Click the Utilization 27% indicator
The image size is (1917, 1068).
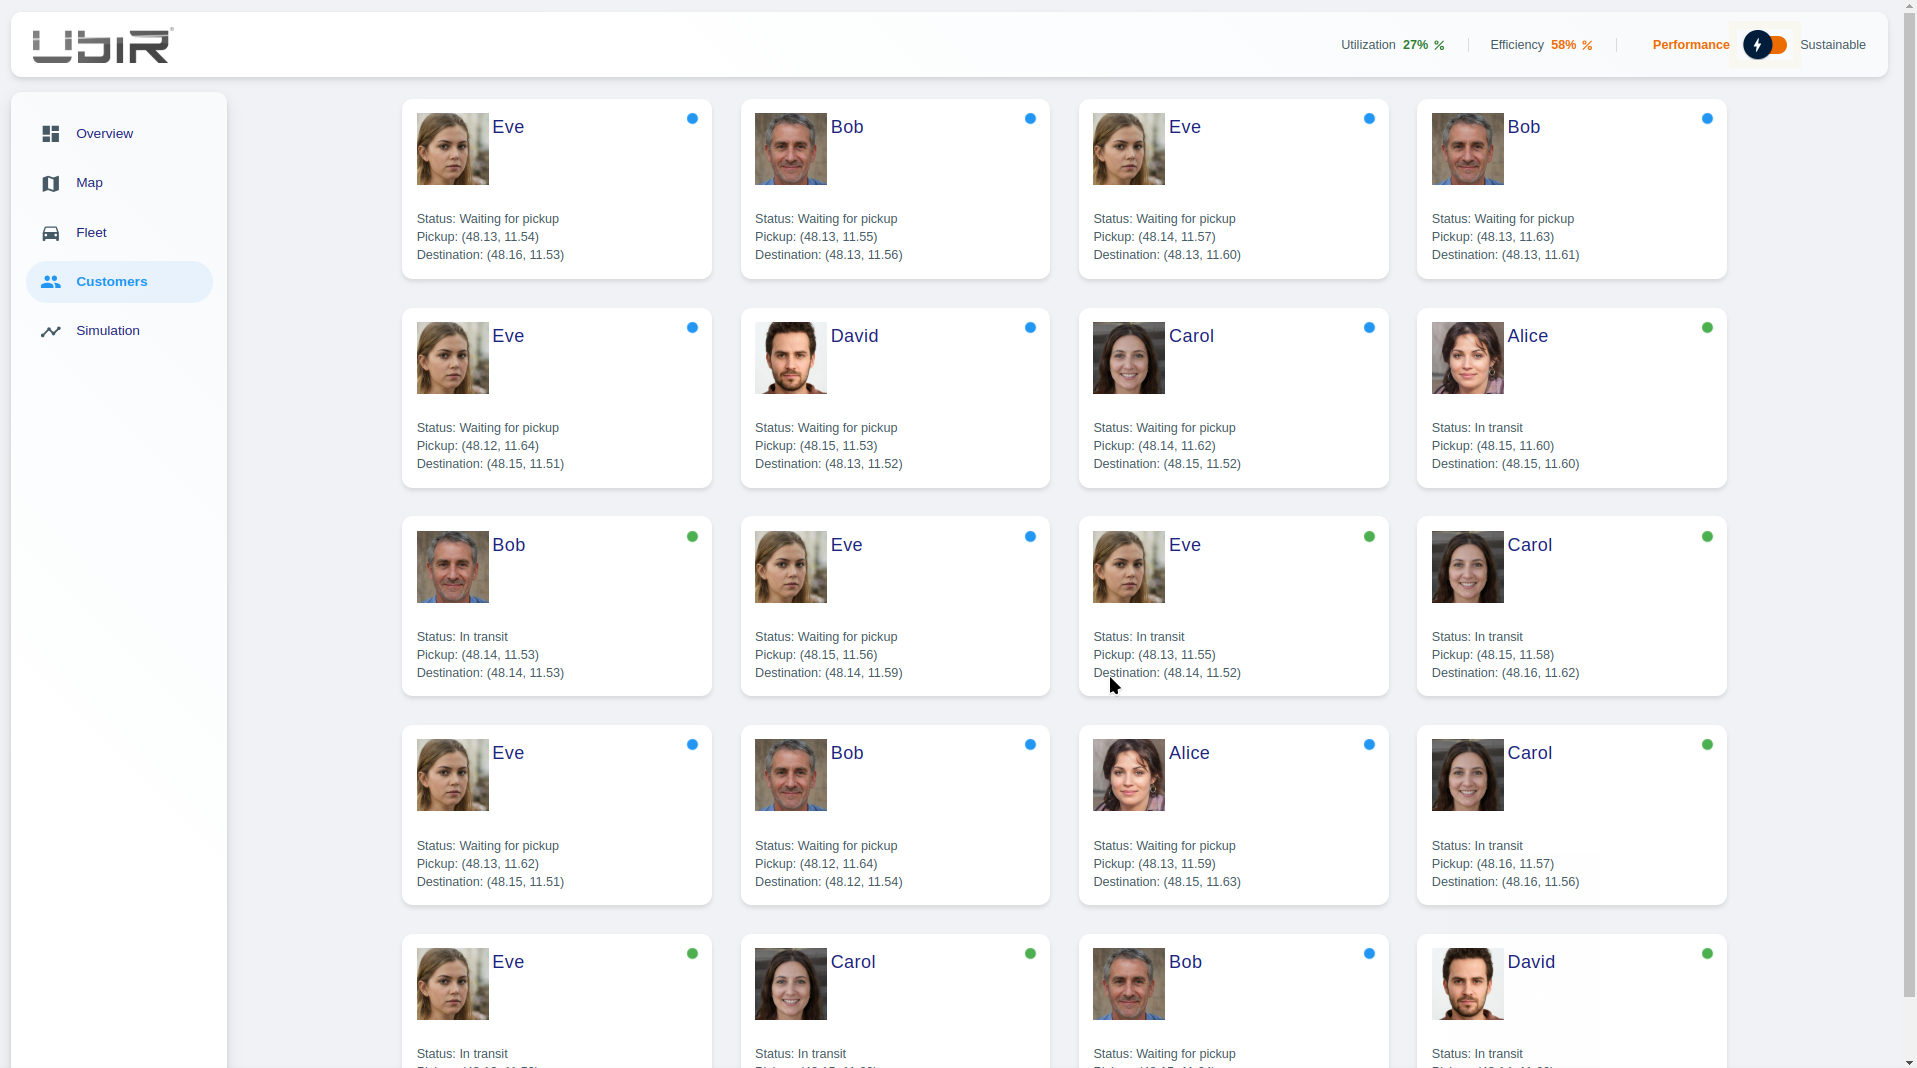(x=1393, y=45)
